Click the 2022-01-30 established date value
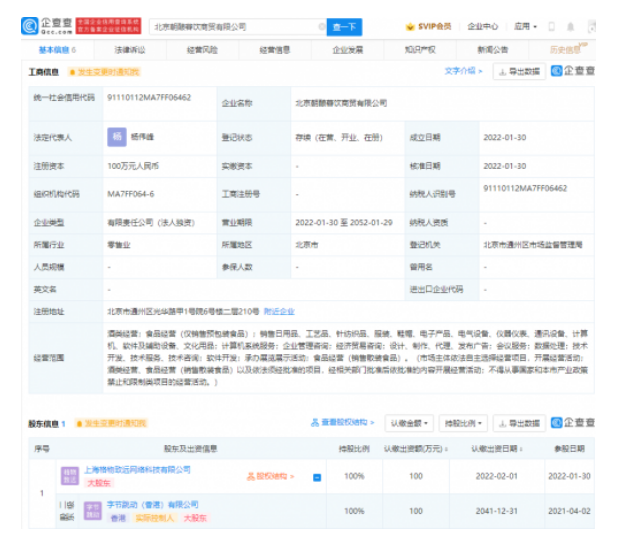This screenshot has height=552, width=626. [x=505, y=137]
